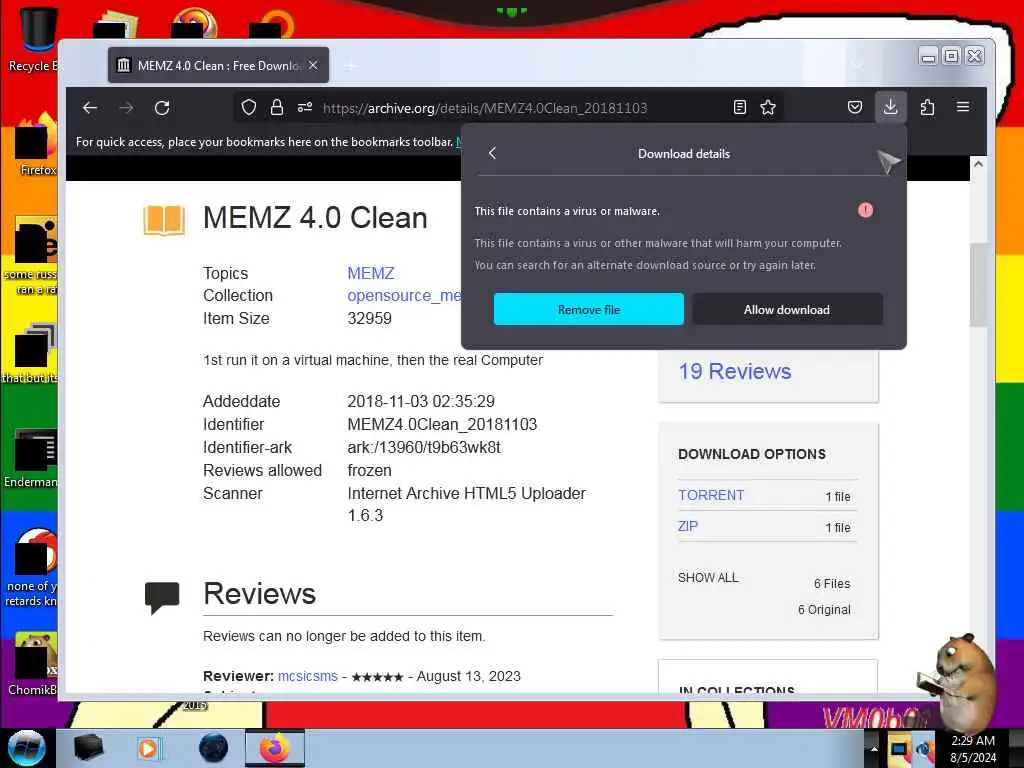1024x768 pixels.
Task: Open the ChomikBox desktop icon
Action: coord(34,664)
